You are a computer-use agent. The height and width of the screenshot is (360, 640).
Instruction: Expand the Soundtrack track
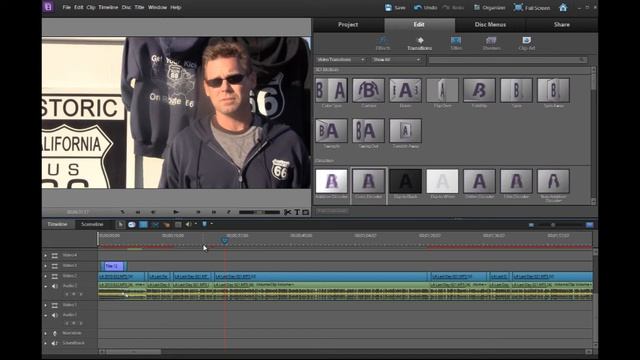coord(46,343)
